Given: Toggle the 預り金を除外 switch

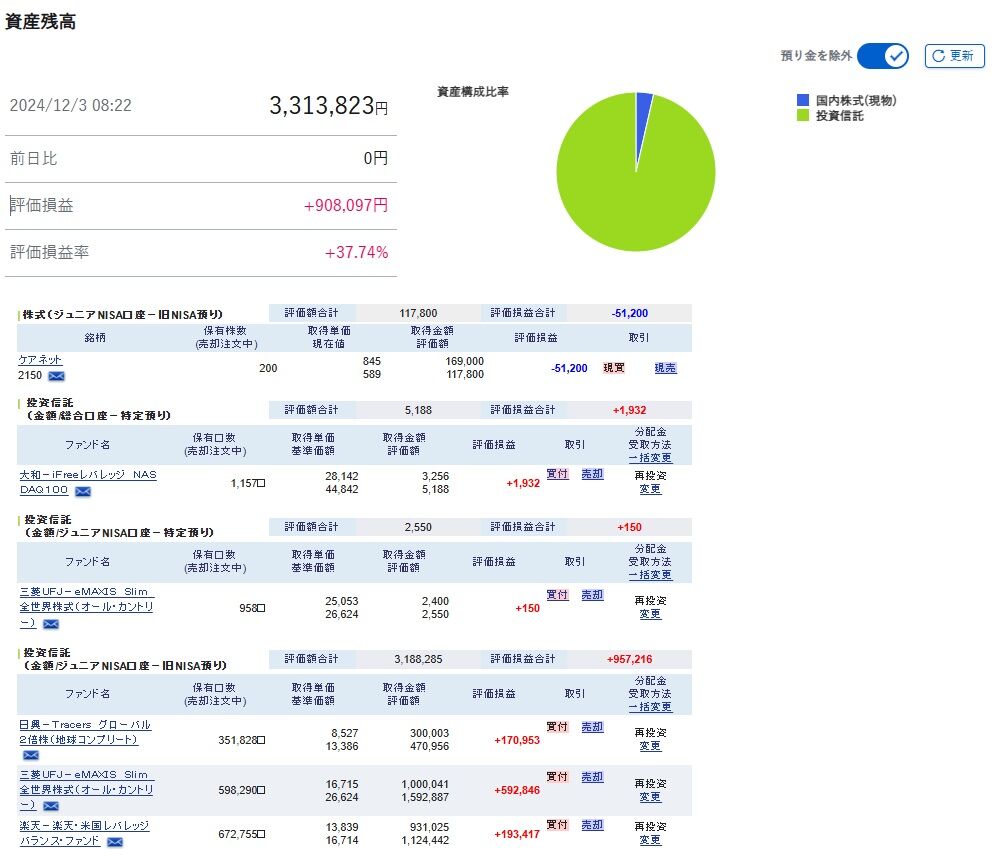Looking at the screenshot, I should (x=883, y=56).
